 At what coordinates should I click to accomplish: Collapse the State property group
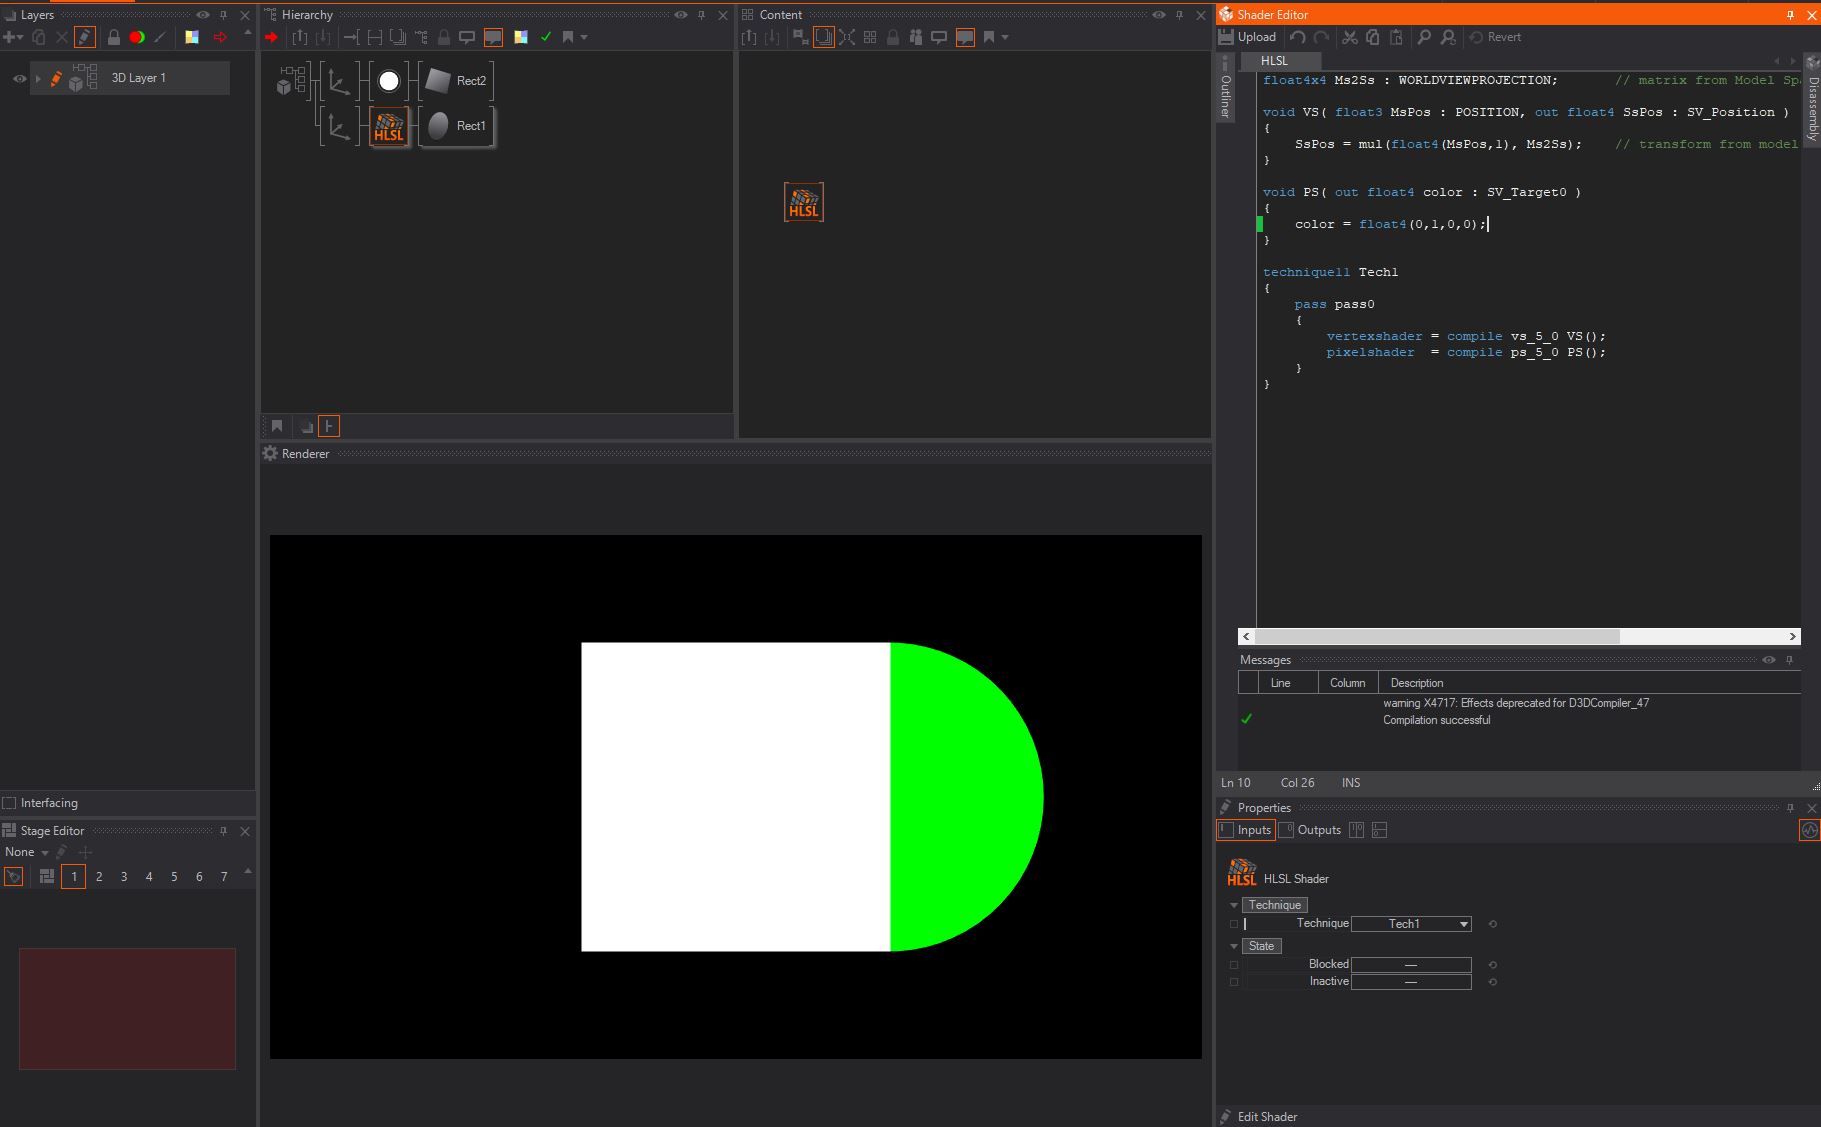tap(1234, 946)
